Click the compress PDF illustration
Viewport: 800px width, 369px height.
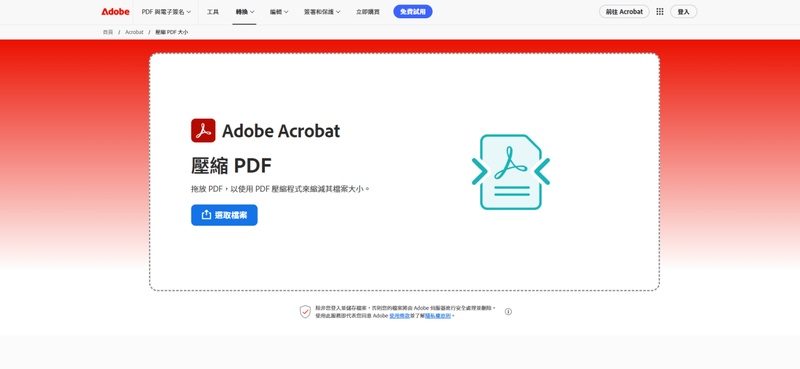pyautogui.click(x=511, y=171)
